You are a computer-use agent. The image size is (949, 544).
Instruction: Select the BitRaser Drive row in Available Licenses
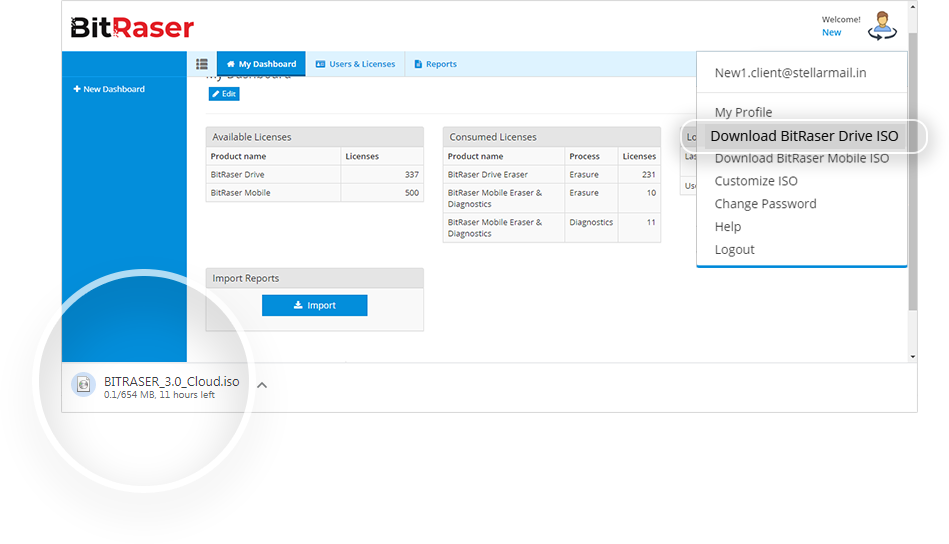click(x=315, y=174)
